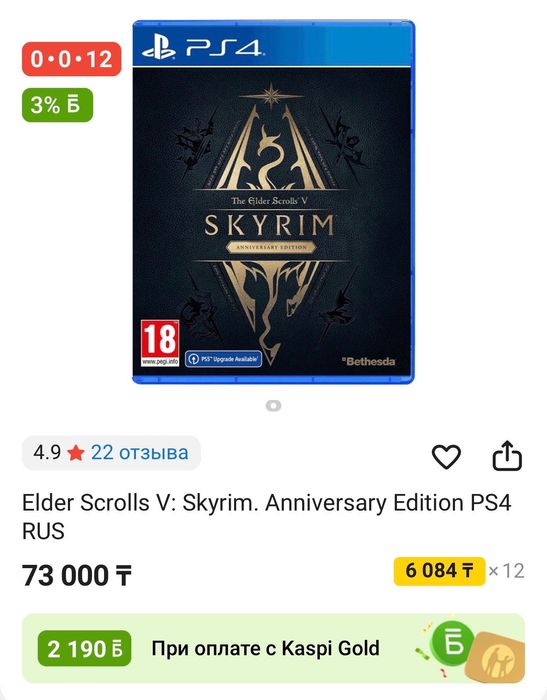Click the PEGI 18 age rating icon
The height and width of the screenshot is (700, 547).
coord(160,343)
